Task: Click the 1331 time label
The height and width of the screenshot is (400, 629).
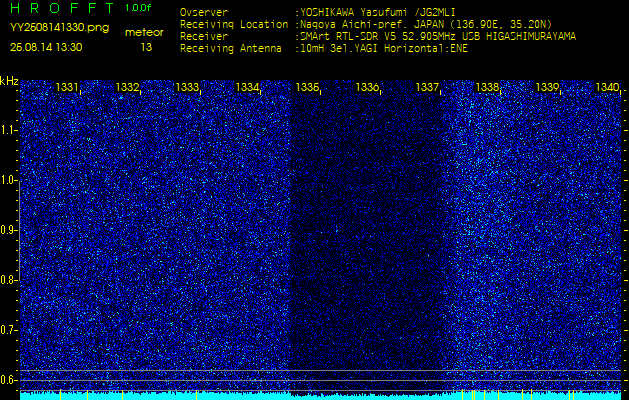Action: pyautogui.click(x=67, y=87)
